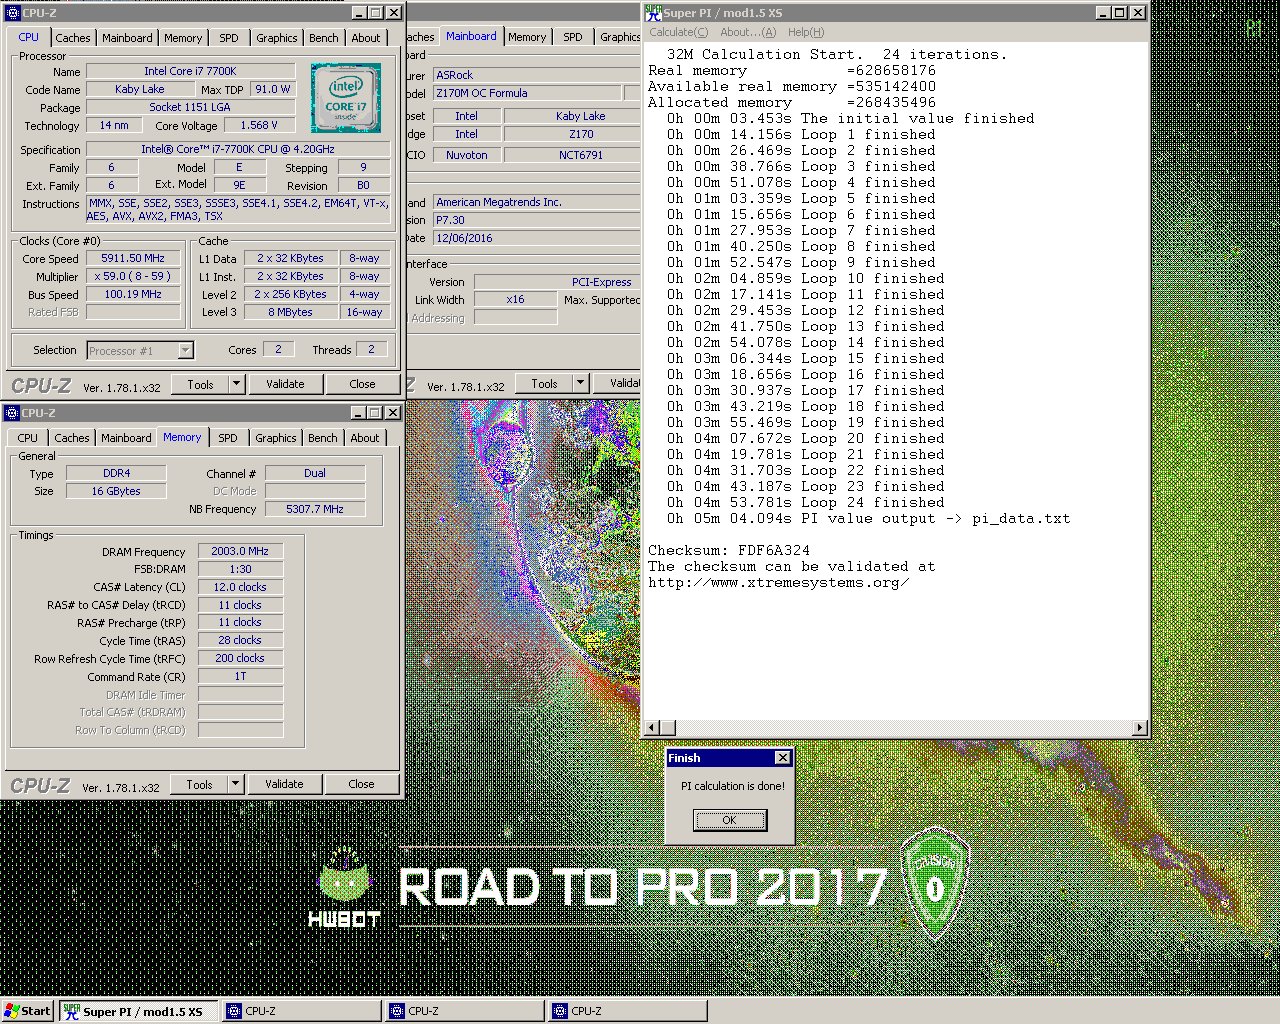
Task: Click Super PI horizontal scrollbar left arrow
Action: [x=653, y=728]
